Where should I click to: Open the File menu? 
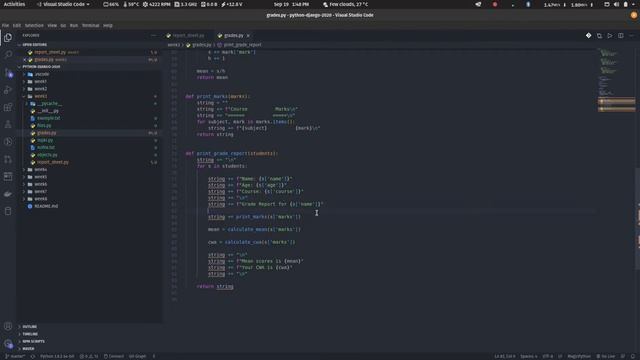point(5,25)
